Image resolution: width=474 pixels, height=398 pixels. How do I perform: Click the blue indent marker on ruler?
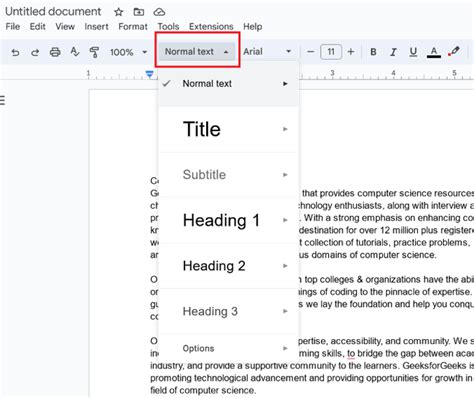point(150,74)
